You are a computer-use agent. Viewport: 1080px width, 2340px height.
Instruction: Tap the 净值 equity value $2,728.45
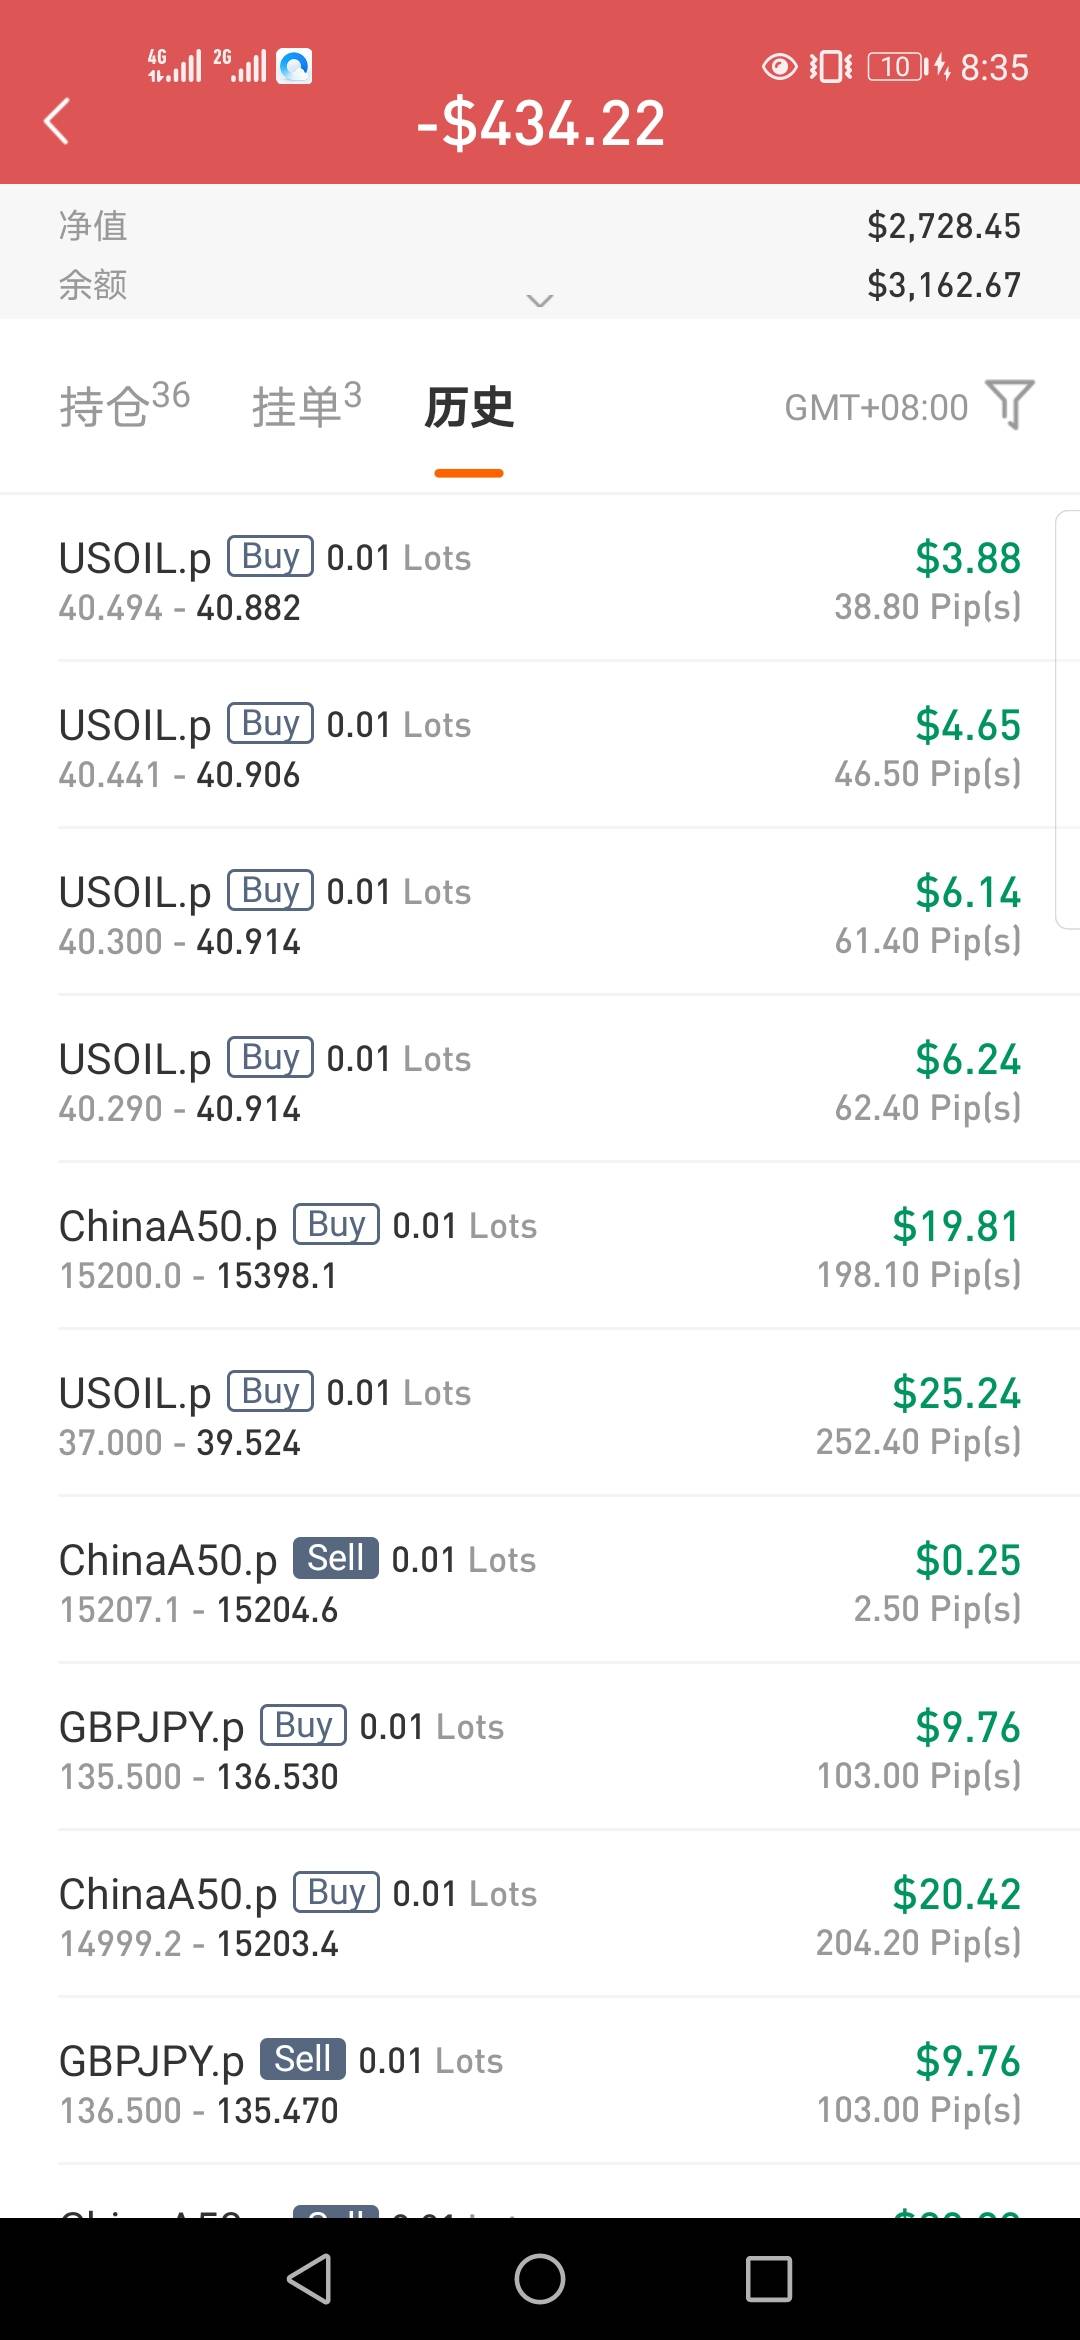tap(943, 226)
